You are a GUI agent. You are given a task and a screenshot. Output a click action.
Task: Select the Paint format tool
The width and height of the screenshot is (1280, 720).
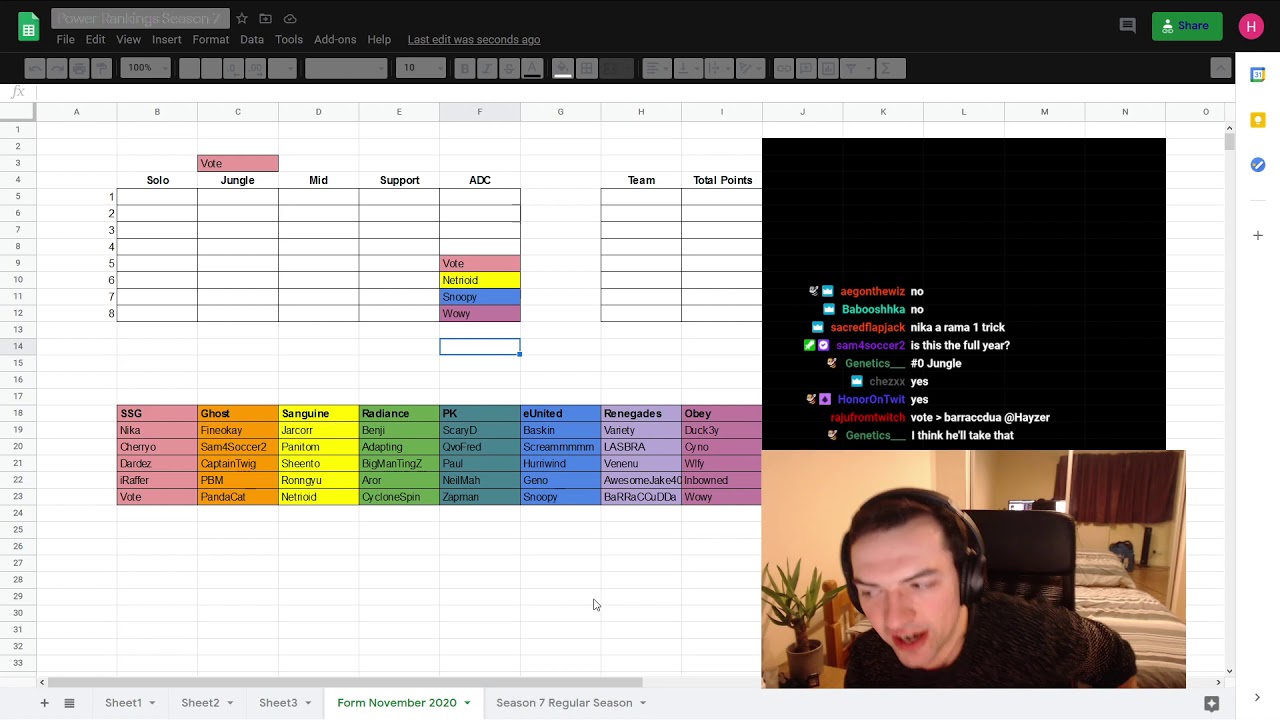click(101, 68)
